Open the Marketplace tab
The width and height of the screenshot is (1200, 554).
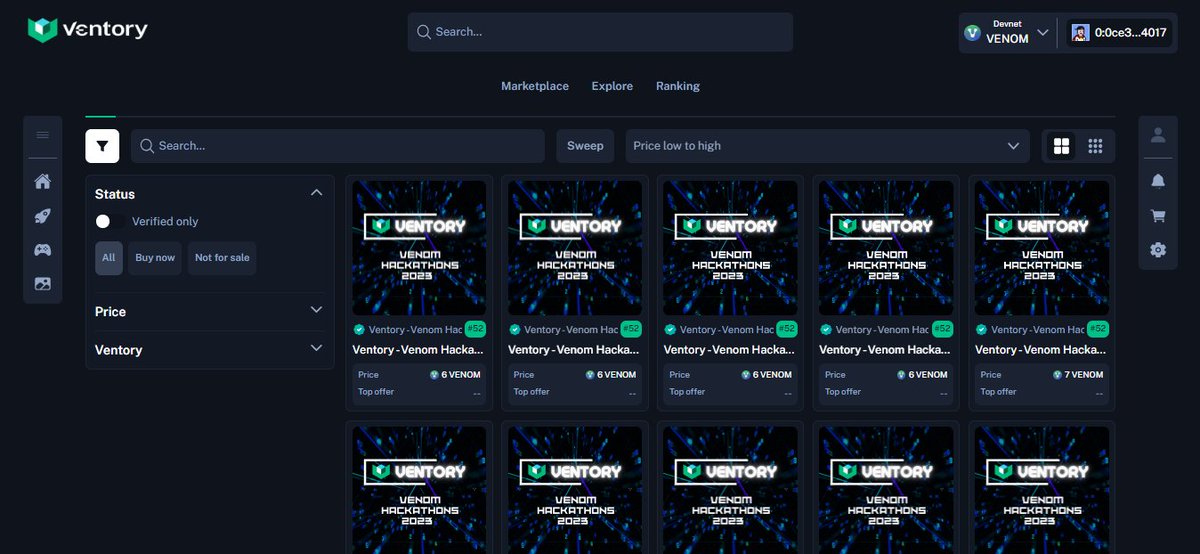[x=535, y=86]
